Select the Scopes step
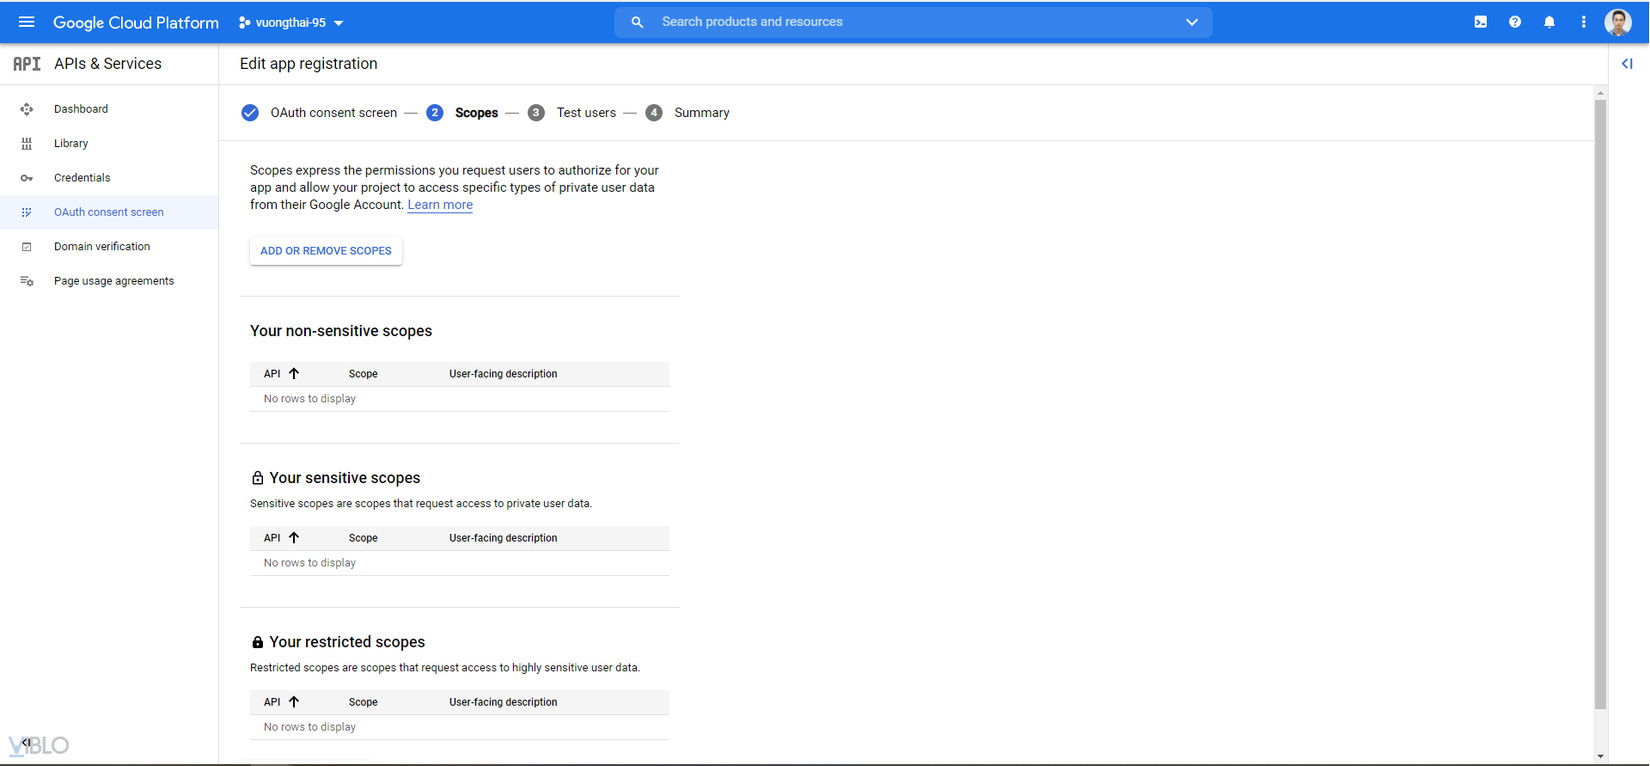 click(x=476, y=113)
